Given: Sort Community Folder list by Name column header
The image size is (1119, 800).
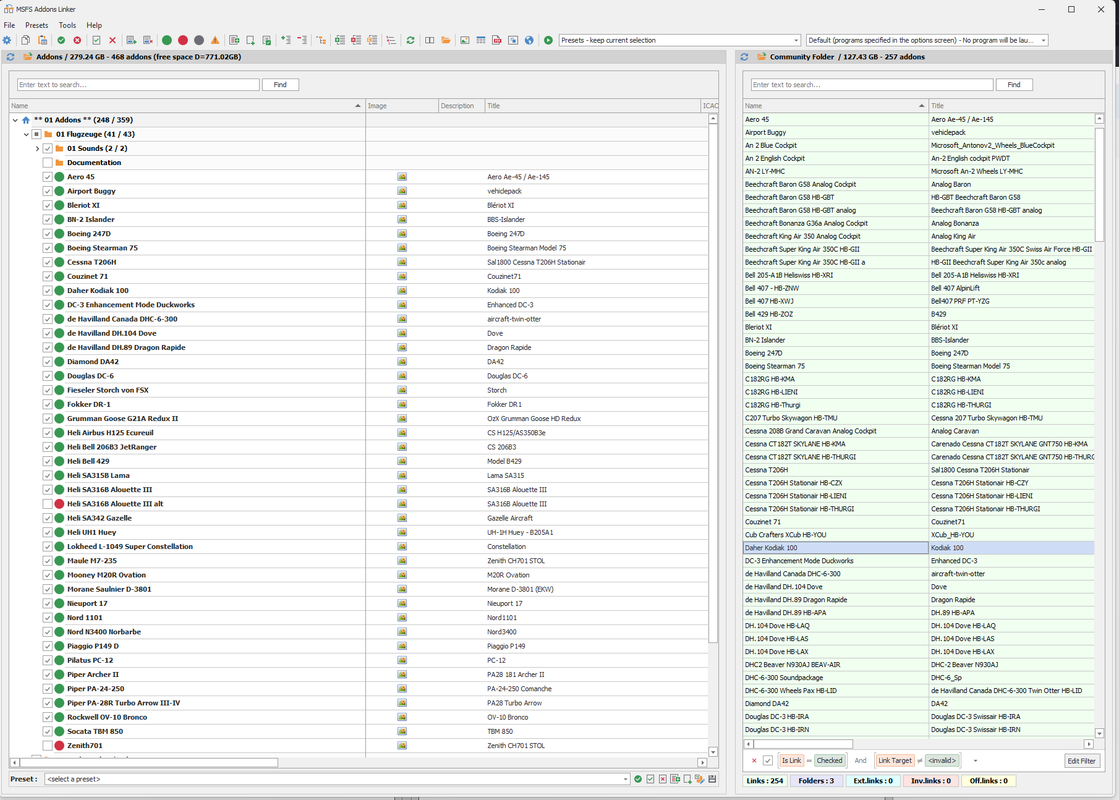Looking at the screenshot, I should coord(836,106).
